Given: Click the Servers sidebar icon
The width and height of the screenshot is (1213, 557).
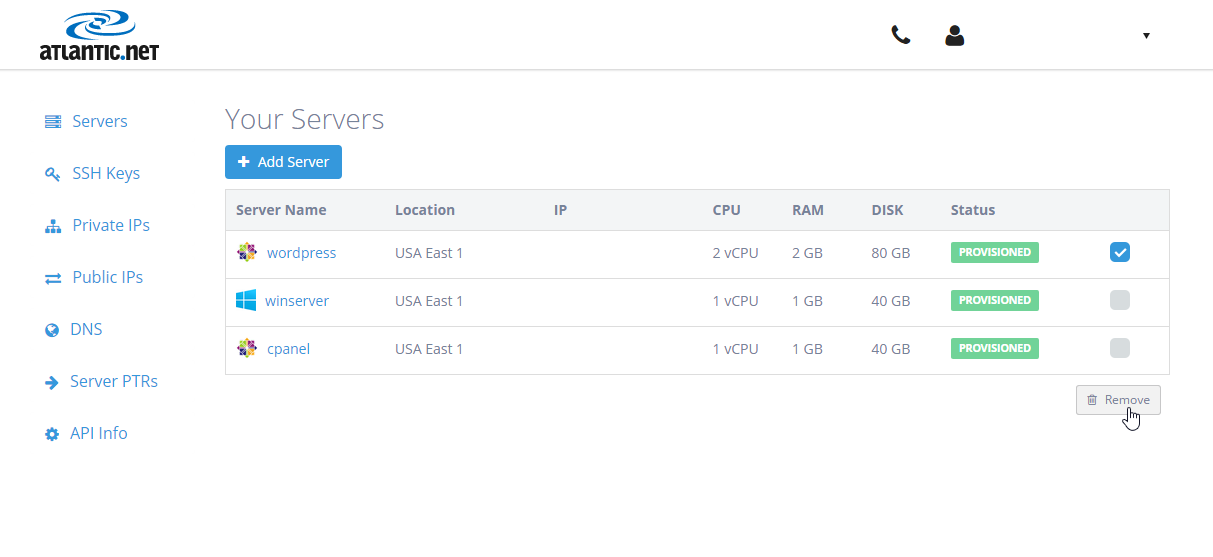Looking at the screenshot, I should (x=53, y=122).
